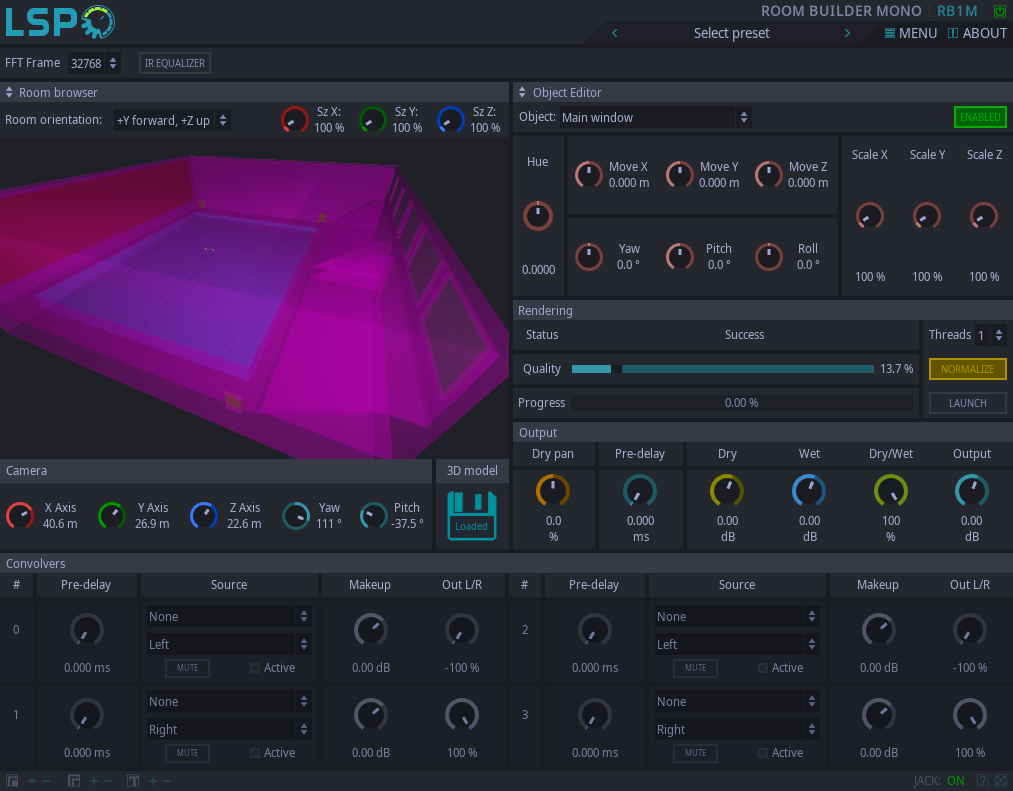Enable the Active checkbox for convolver 0
This screenshot has height=791, width=1013.
point(255,668)
